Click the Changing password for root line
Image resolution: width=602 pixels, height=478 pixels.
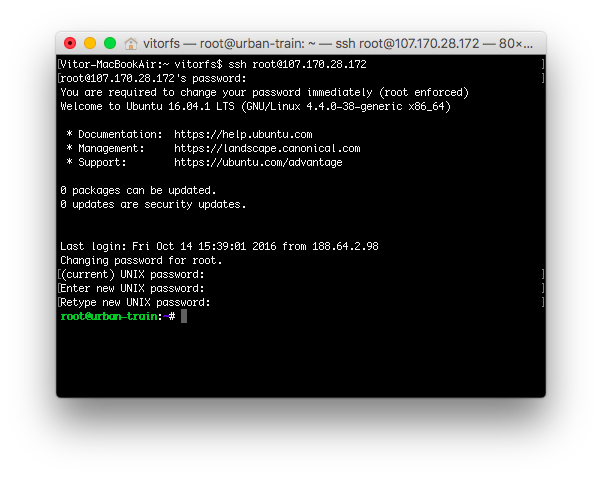141,260
